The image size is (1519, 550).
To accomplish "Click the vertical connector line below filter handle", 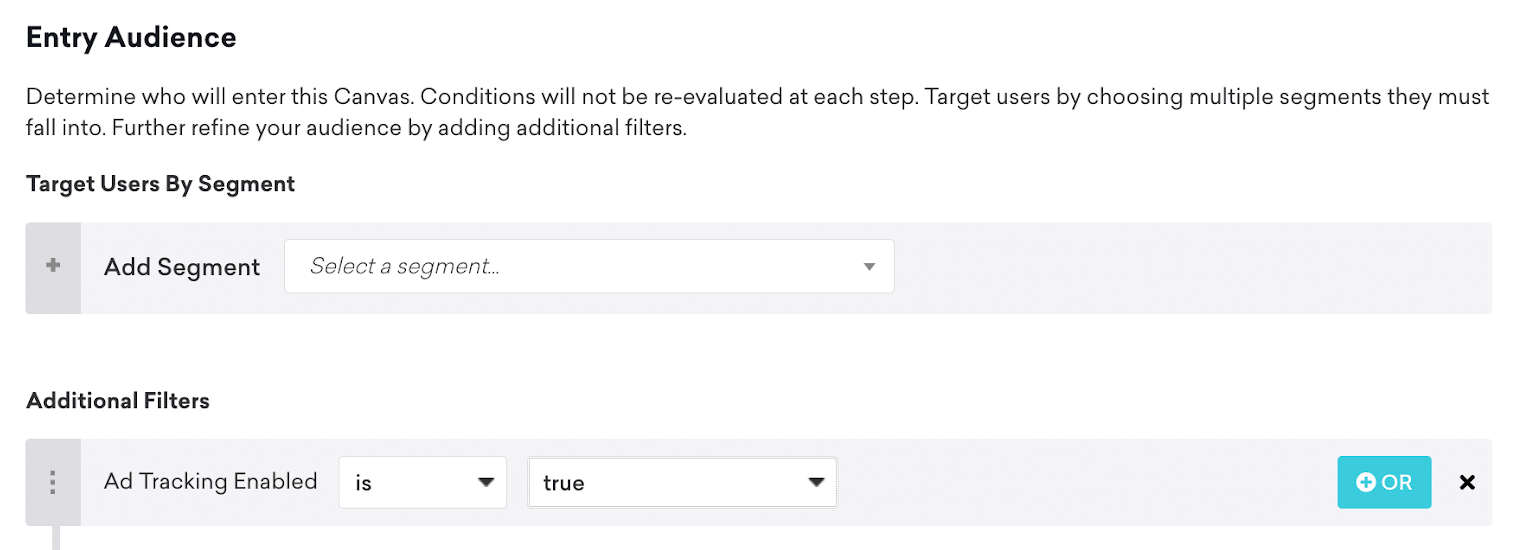I will point(56,537).
